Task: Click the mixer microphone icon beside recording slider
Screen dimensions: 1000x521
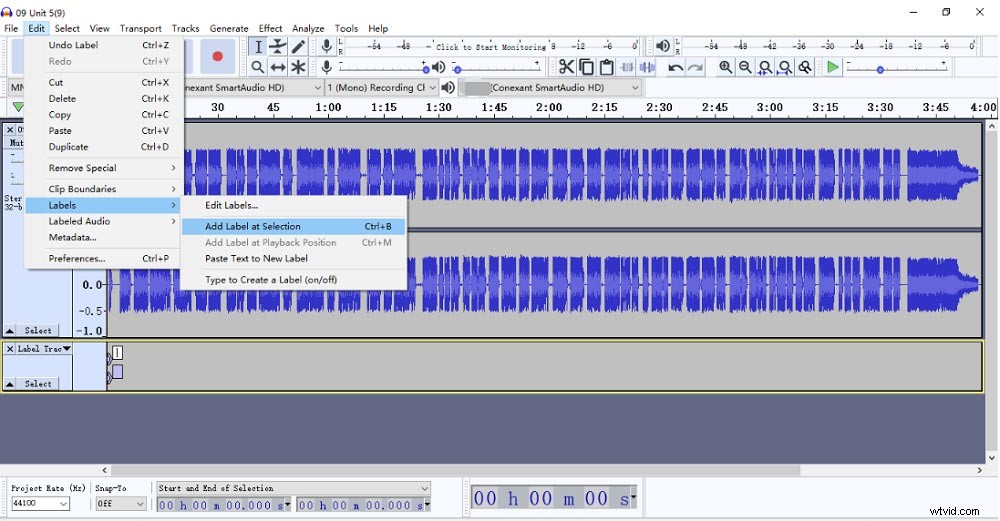Action: click(327, 67)
